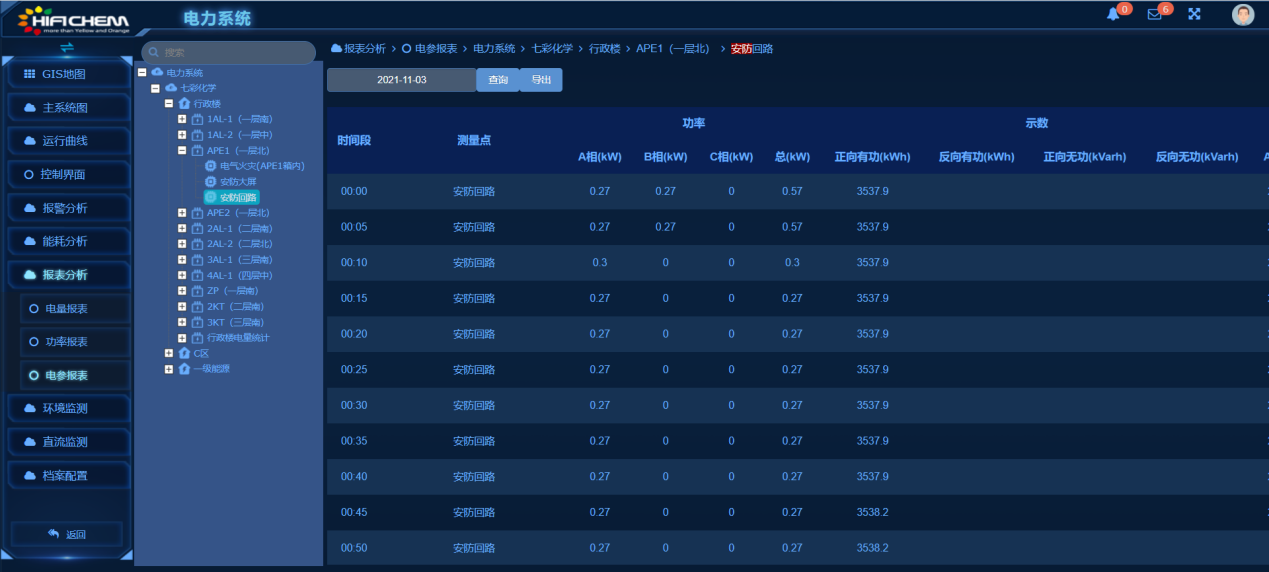Click the cloud icon beside 报警分析
Image resolution: width=1269 pixels, height=572 pixels.
[30, 208]
